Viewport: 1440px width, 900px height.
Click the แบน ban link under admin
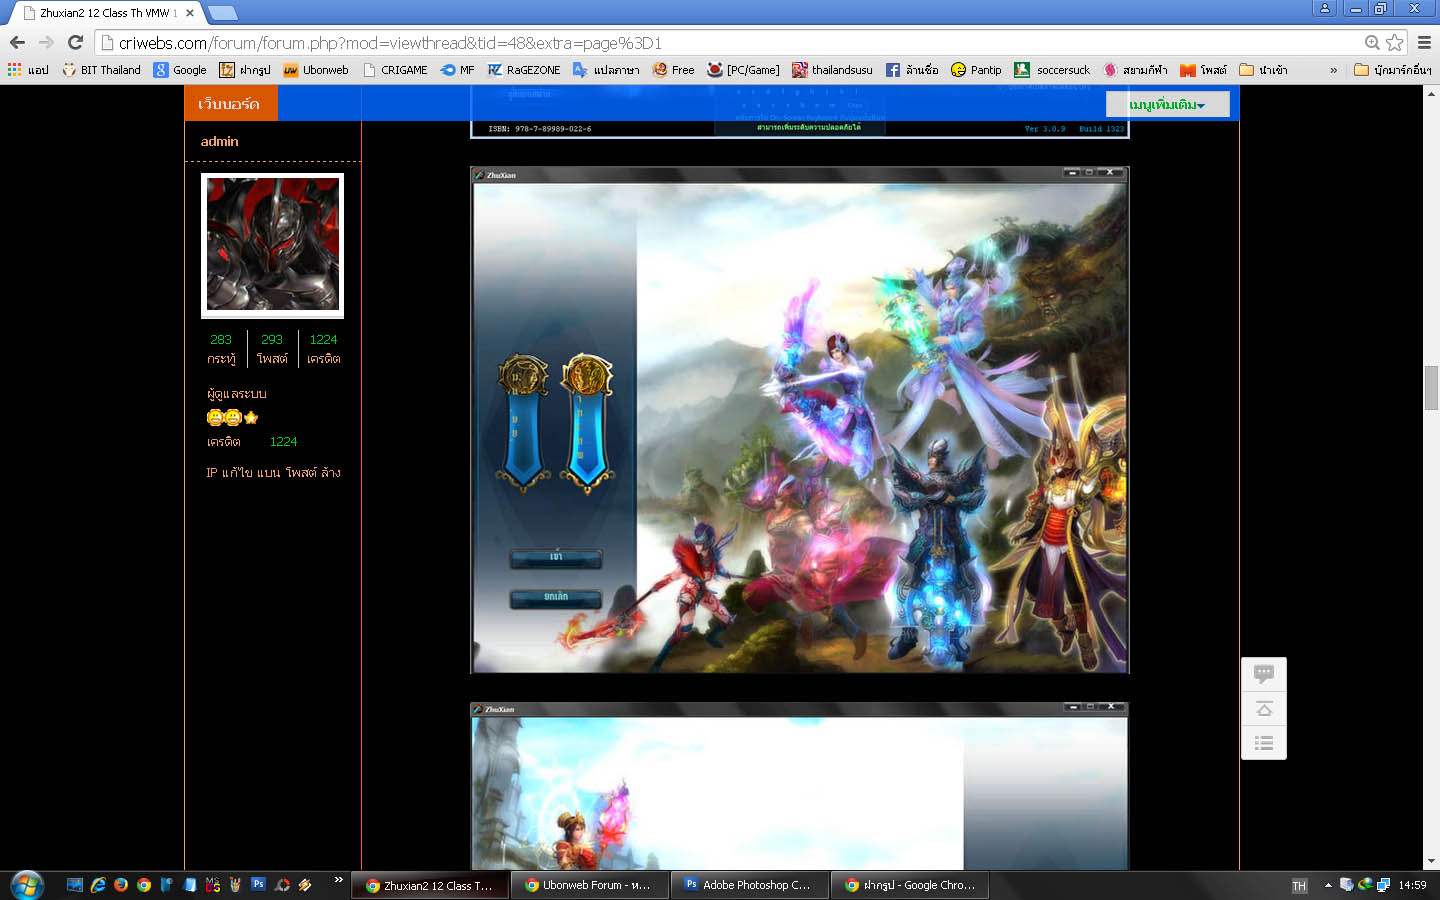click(268, 472)
